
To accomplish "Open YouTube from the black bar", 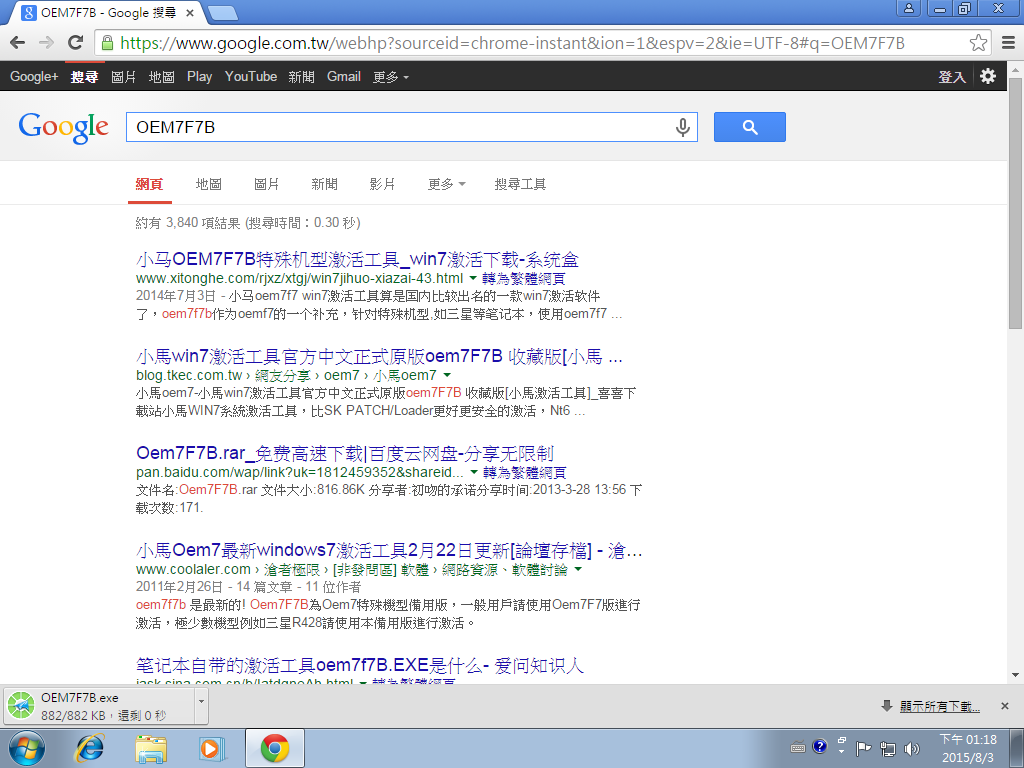I will [x=251, y=76].
